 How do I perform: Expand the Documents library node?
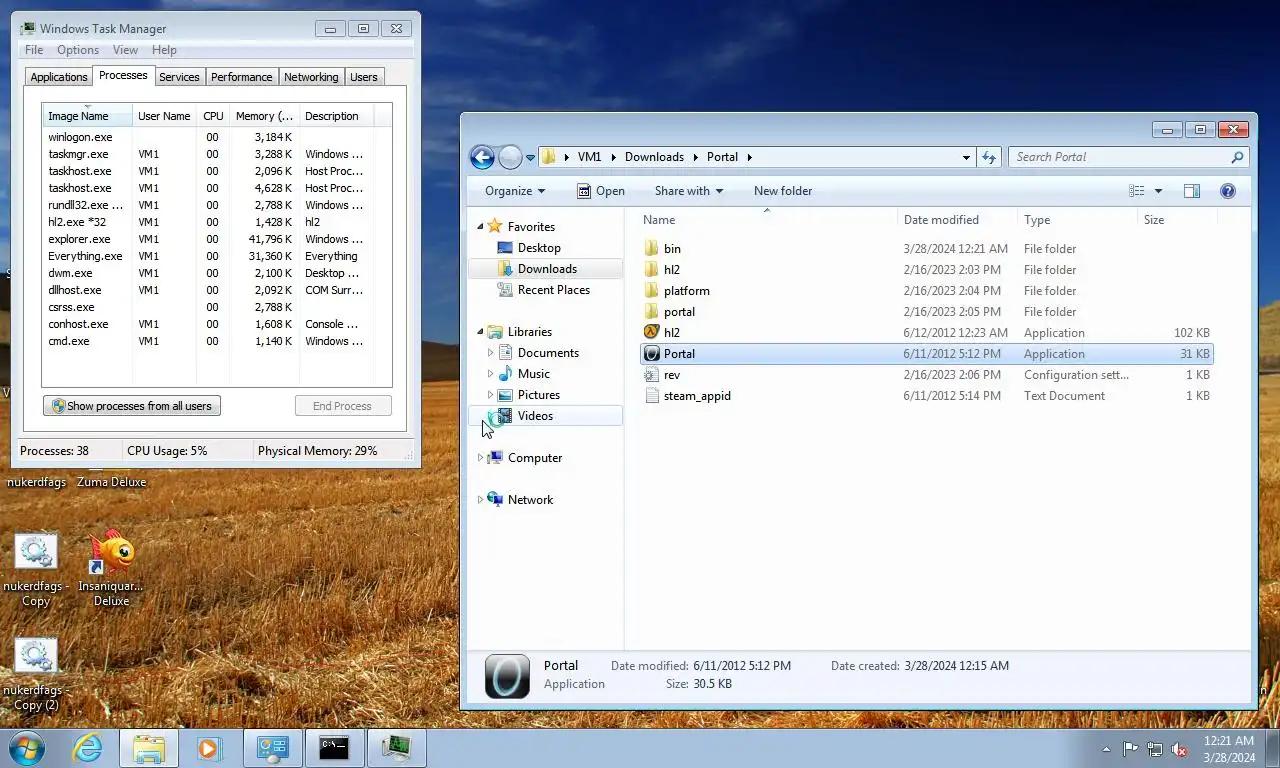tap(490, 353)
